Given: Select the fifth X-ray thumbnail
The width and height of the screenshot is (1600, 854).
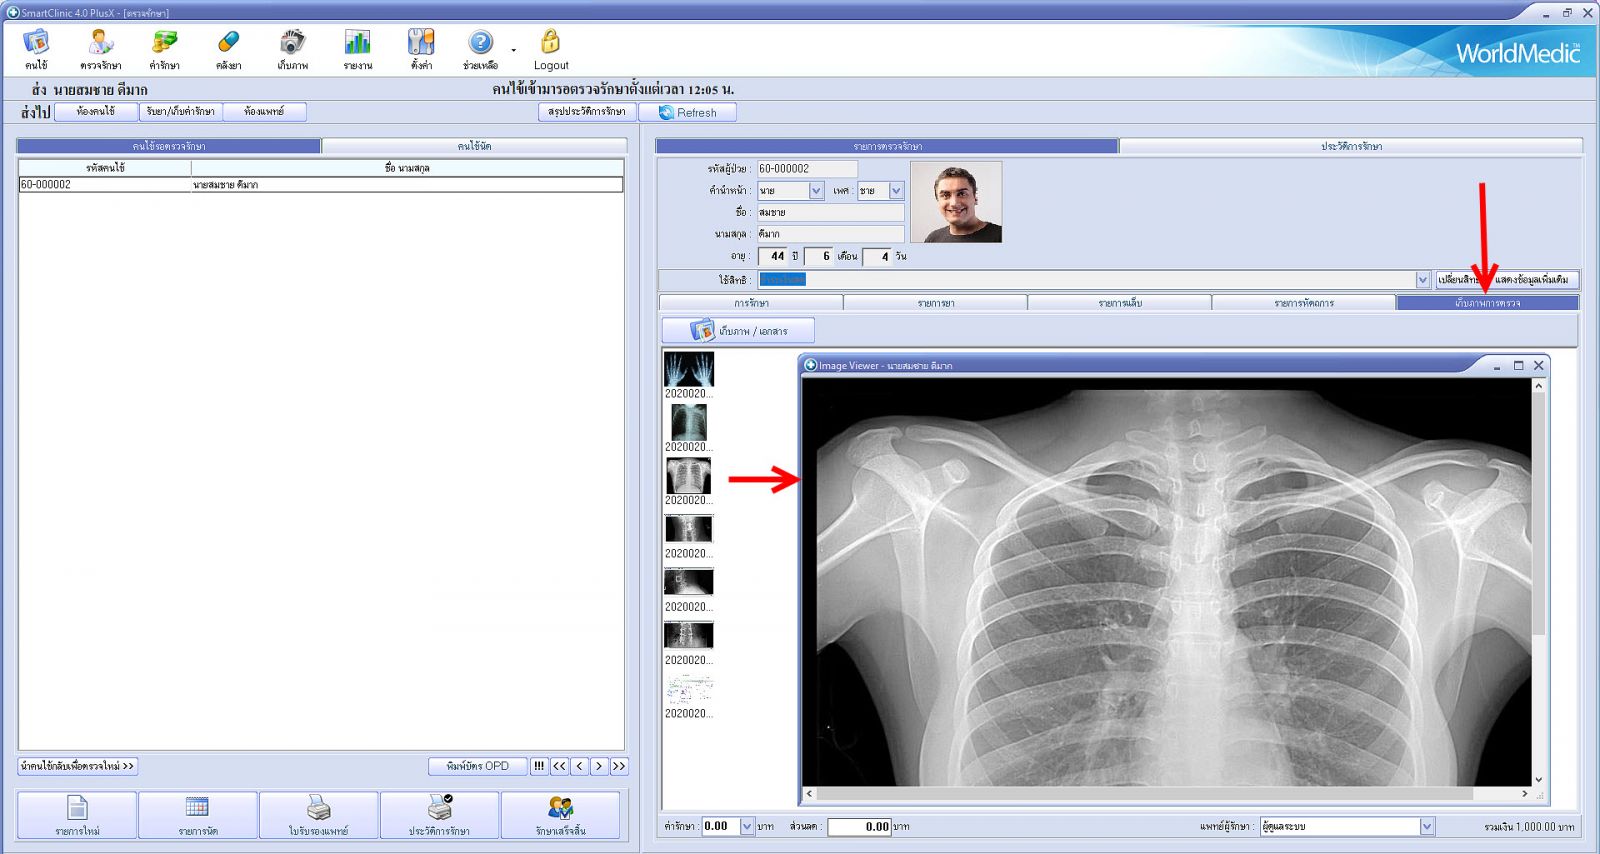Looking at the screenshot, I should 689,582.
